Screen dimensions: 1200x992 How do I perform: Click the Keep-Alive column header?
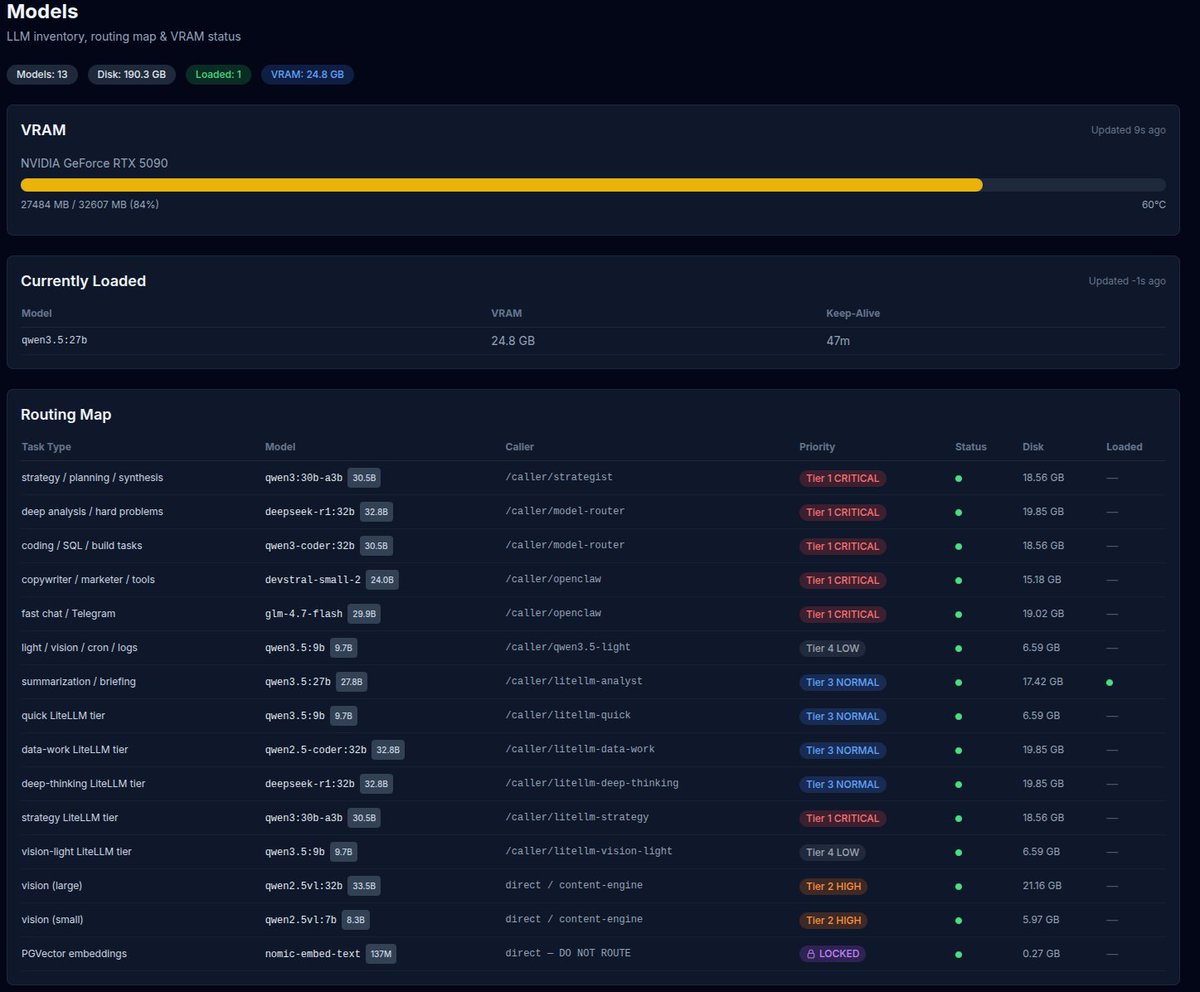[x=853, y=313]
